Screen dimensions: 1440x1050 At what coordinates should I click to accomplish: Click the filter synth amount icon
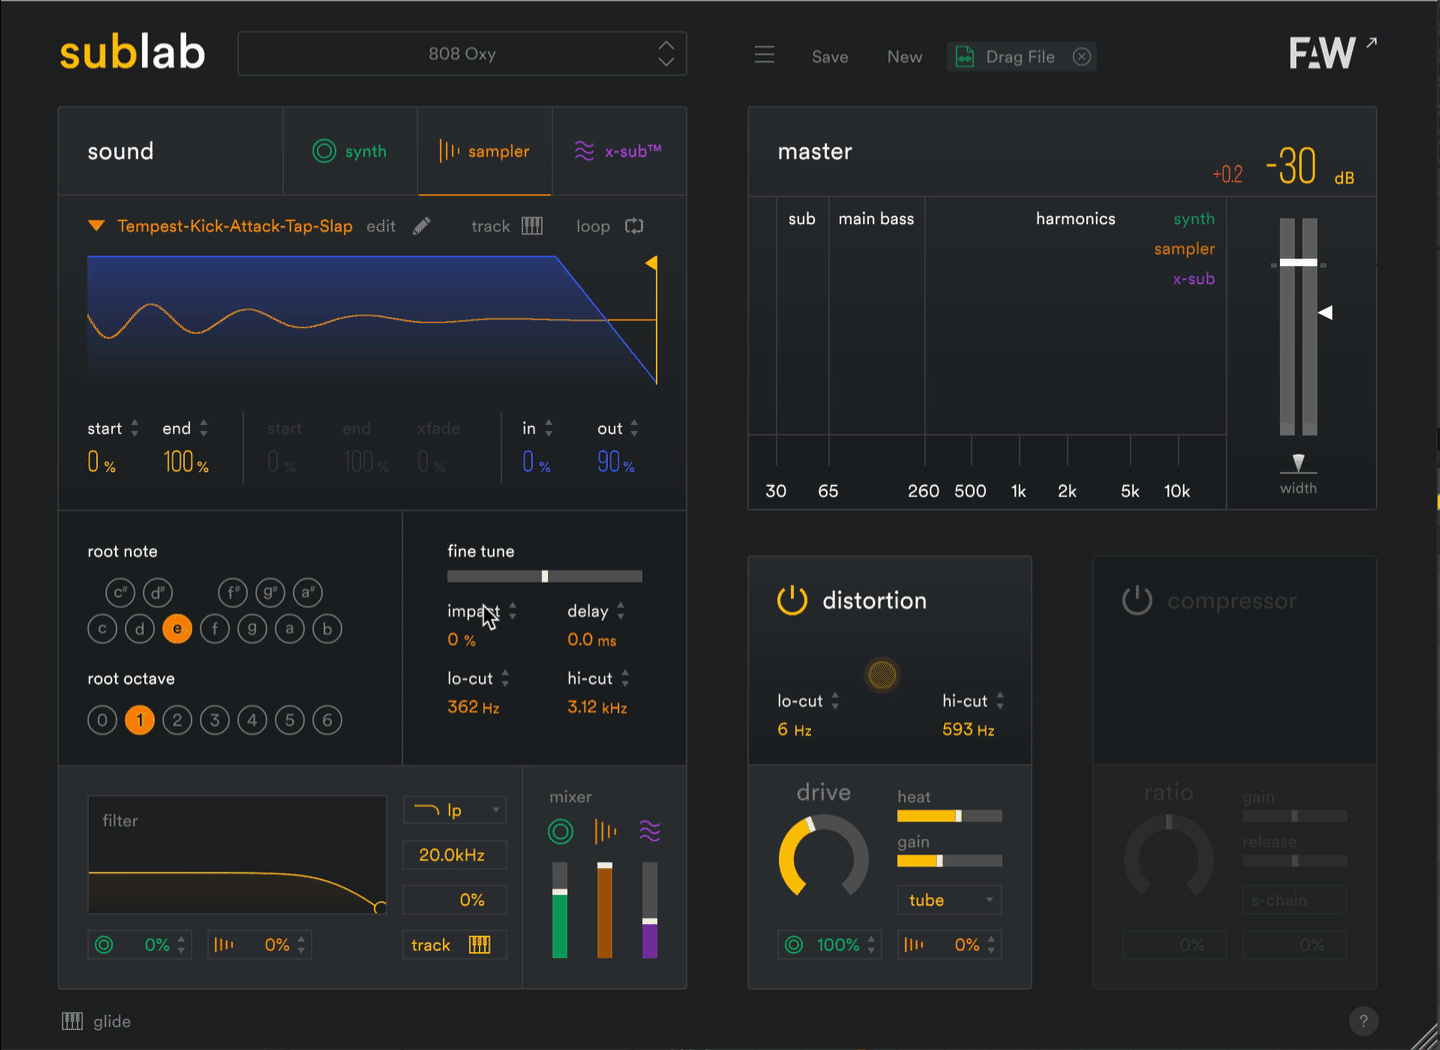coord(104,944)
